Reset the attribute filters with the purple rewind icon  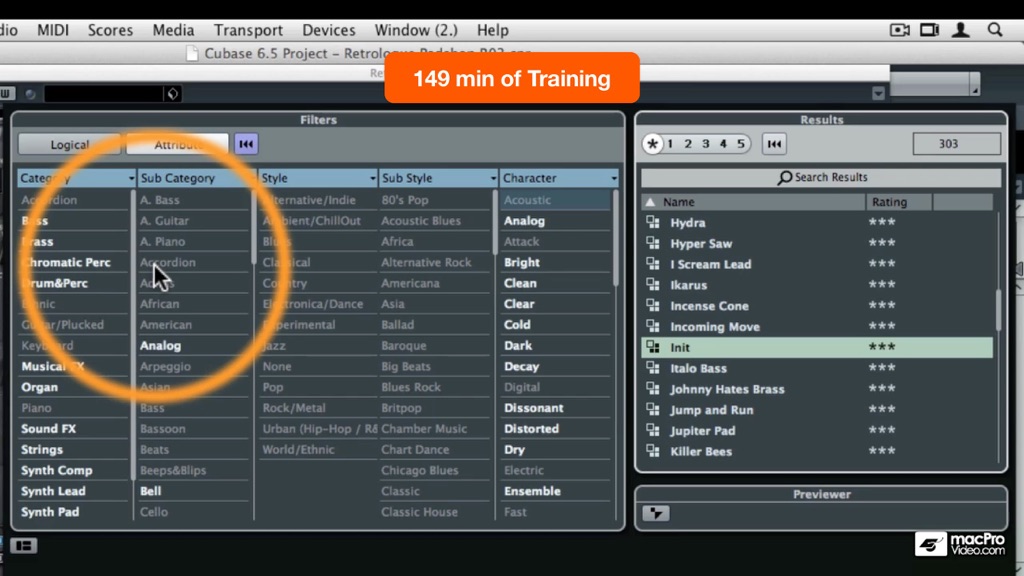click(246, 144)
